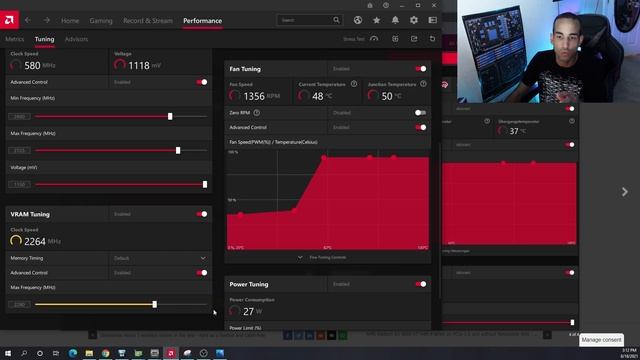Screen dimensions: 640x360
Task: Switch to the Advisors sub-tab
Action: [x=76, y=39]
